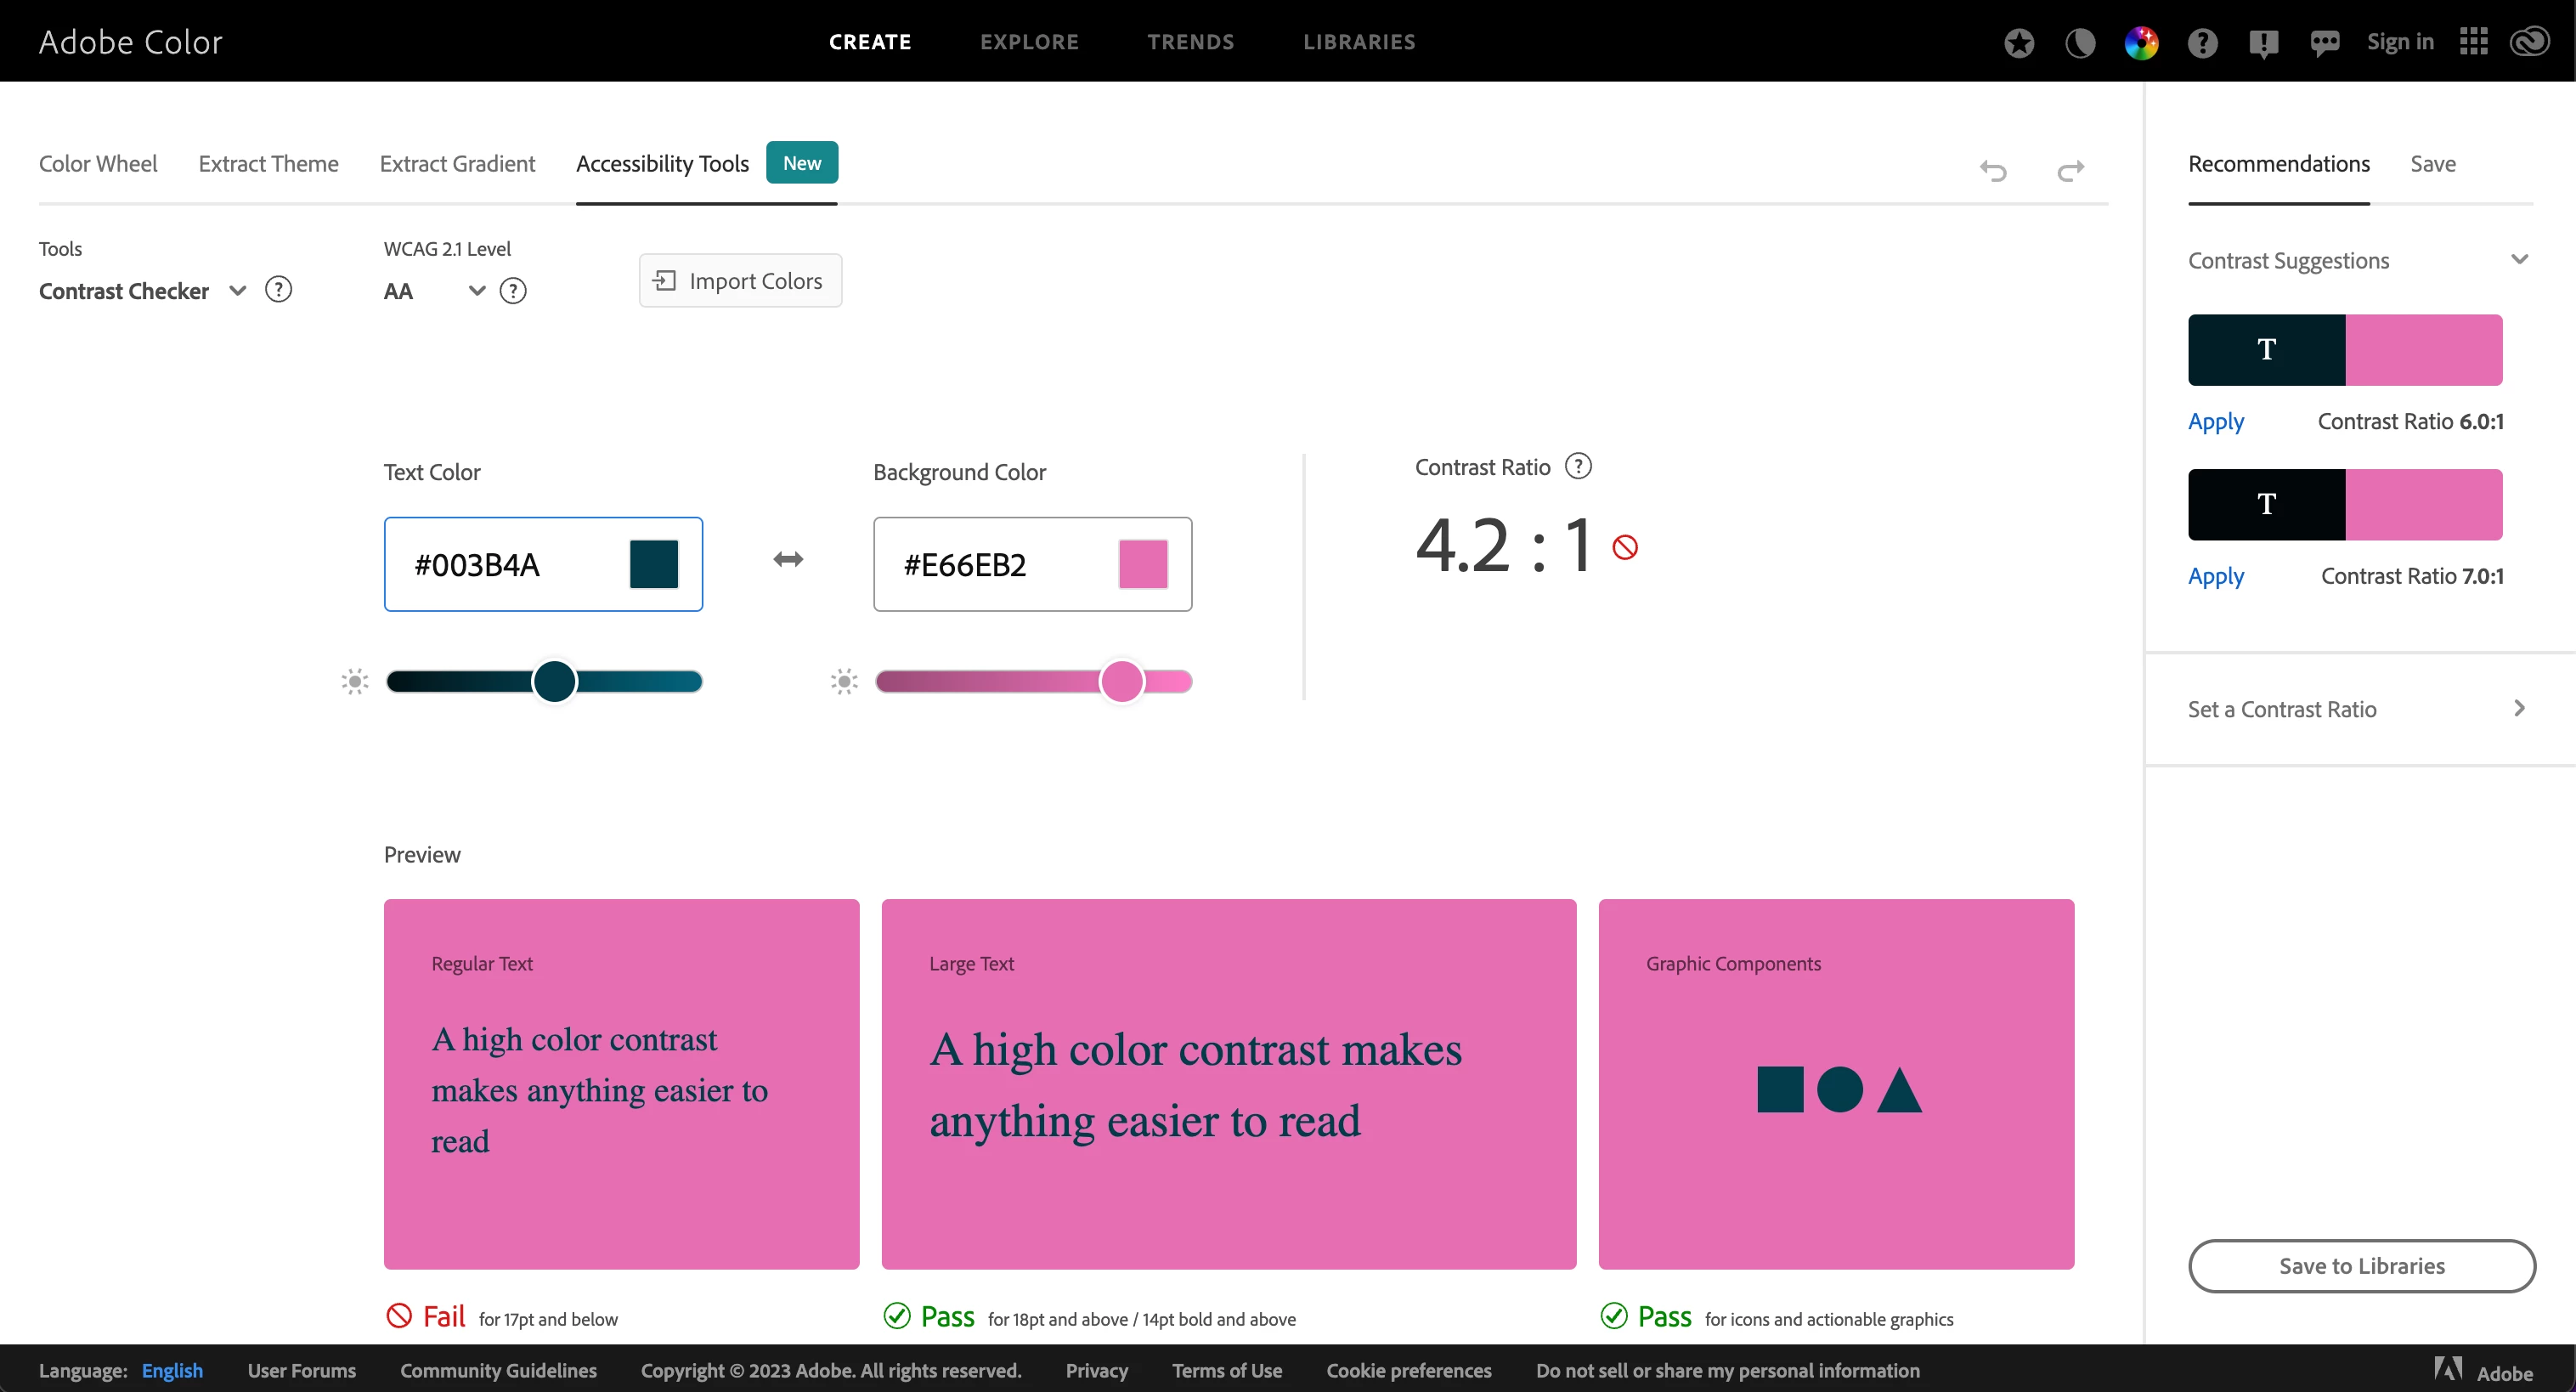Click the redo arrow icon
The image size is (2576, 1392).
(2070, 171)
